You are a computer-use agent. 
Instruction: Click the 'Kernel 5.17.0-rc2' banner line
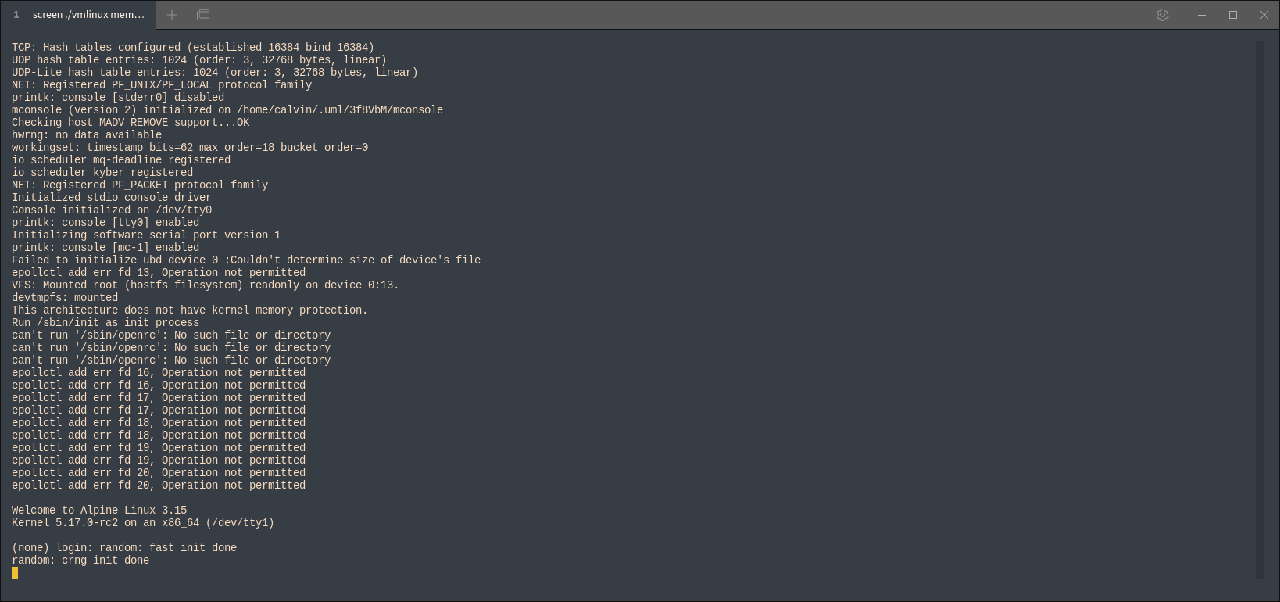[142, 523]
